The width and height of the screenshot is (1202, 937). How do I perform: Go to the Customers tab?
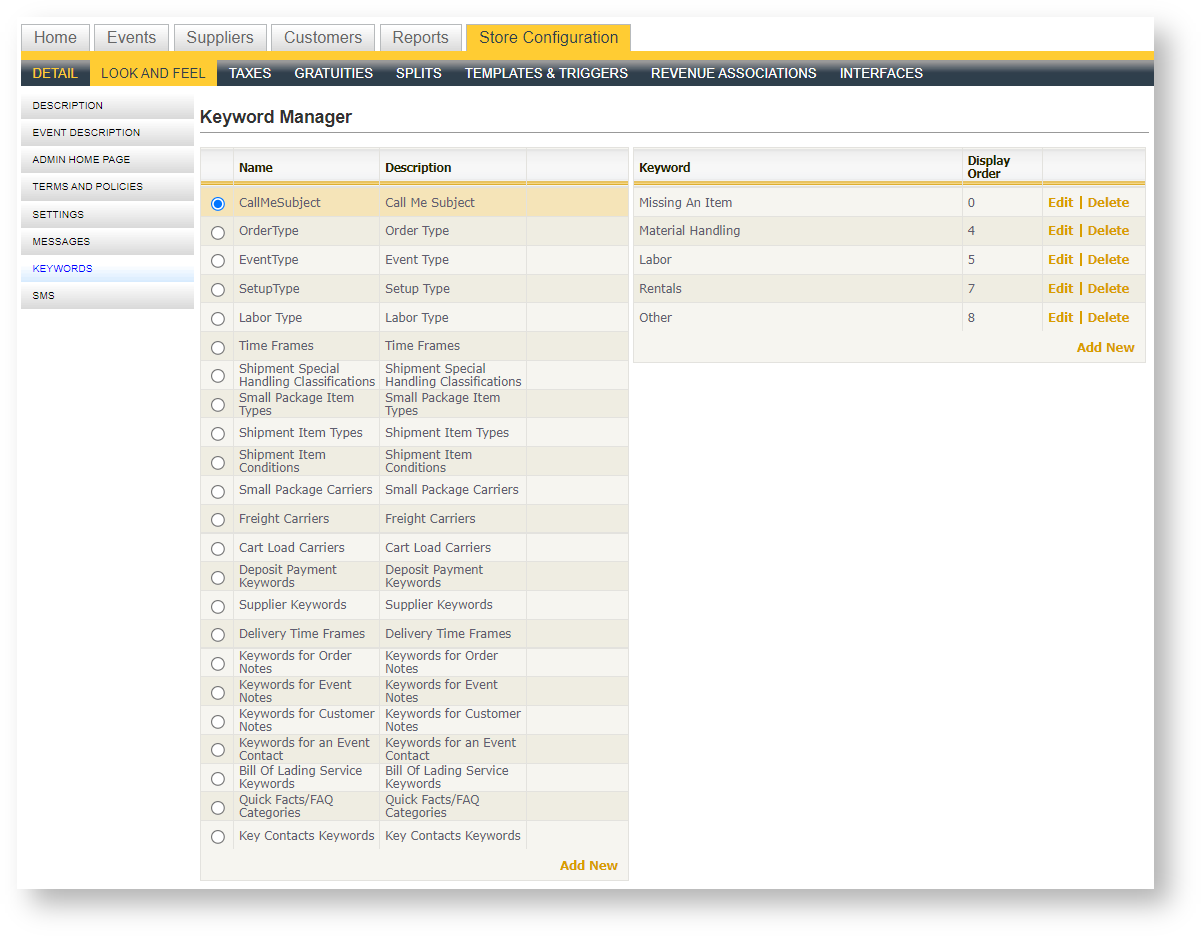coord(323,38)
